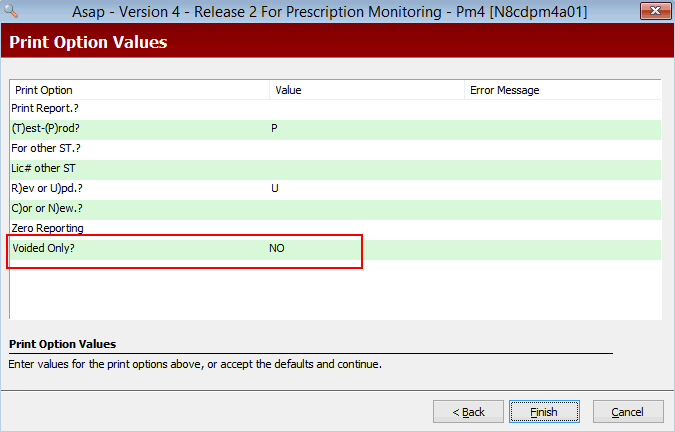This screenshot has height=432, width=675.
Task: Cancel the print options wizard
Action: (628, 412)
